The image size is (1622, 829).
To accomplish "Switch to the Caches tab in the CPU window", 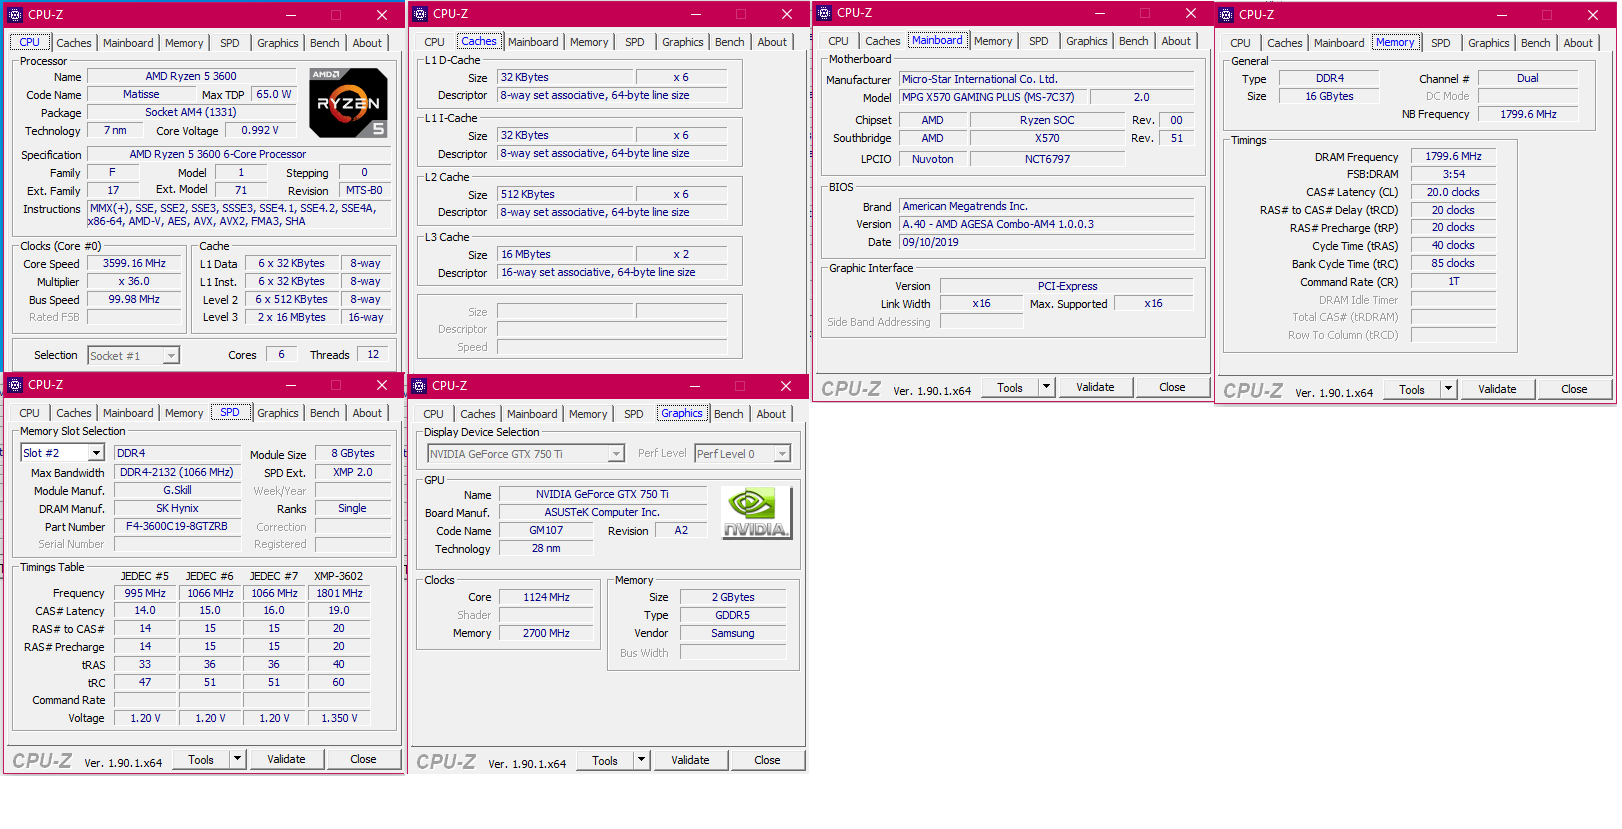I will [x=74, y=43].
